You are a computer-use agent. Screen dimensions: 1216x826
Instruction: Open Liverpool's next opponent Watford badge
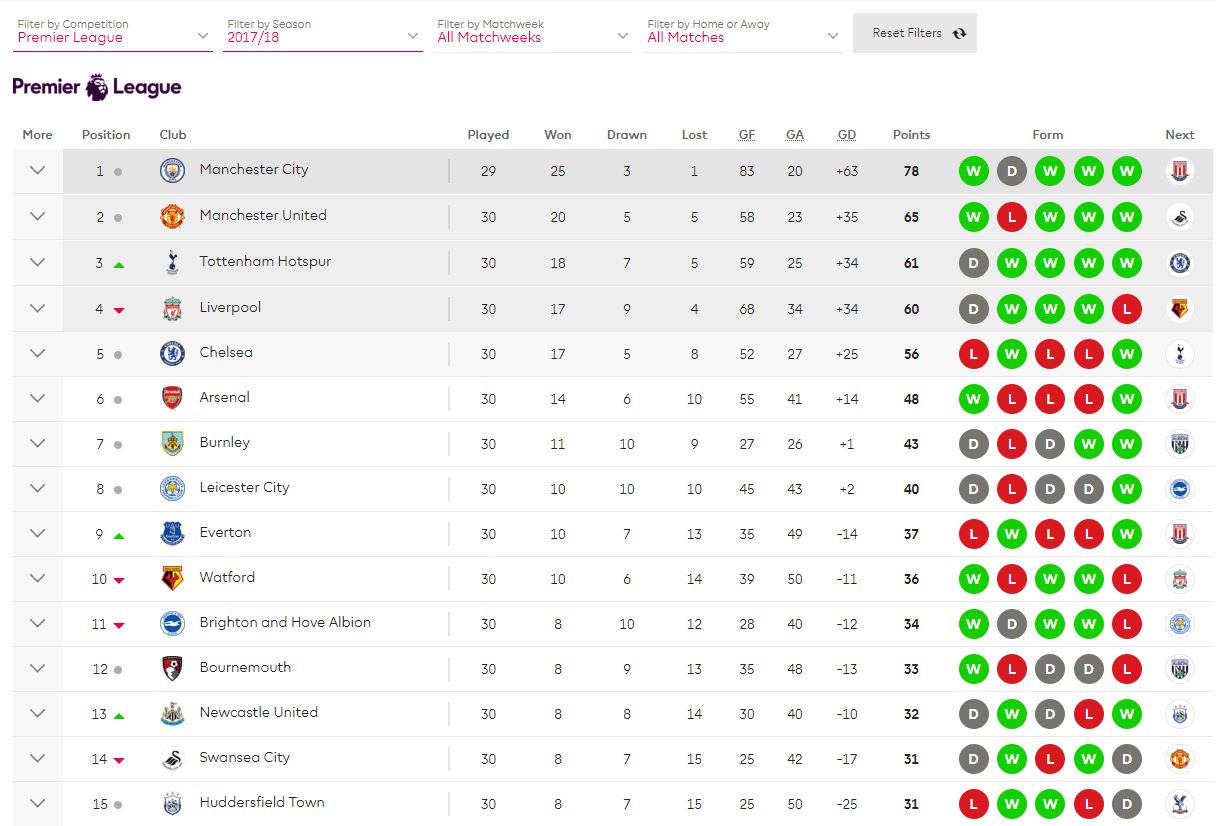(1180, 309)
